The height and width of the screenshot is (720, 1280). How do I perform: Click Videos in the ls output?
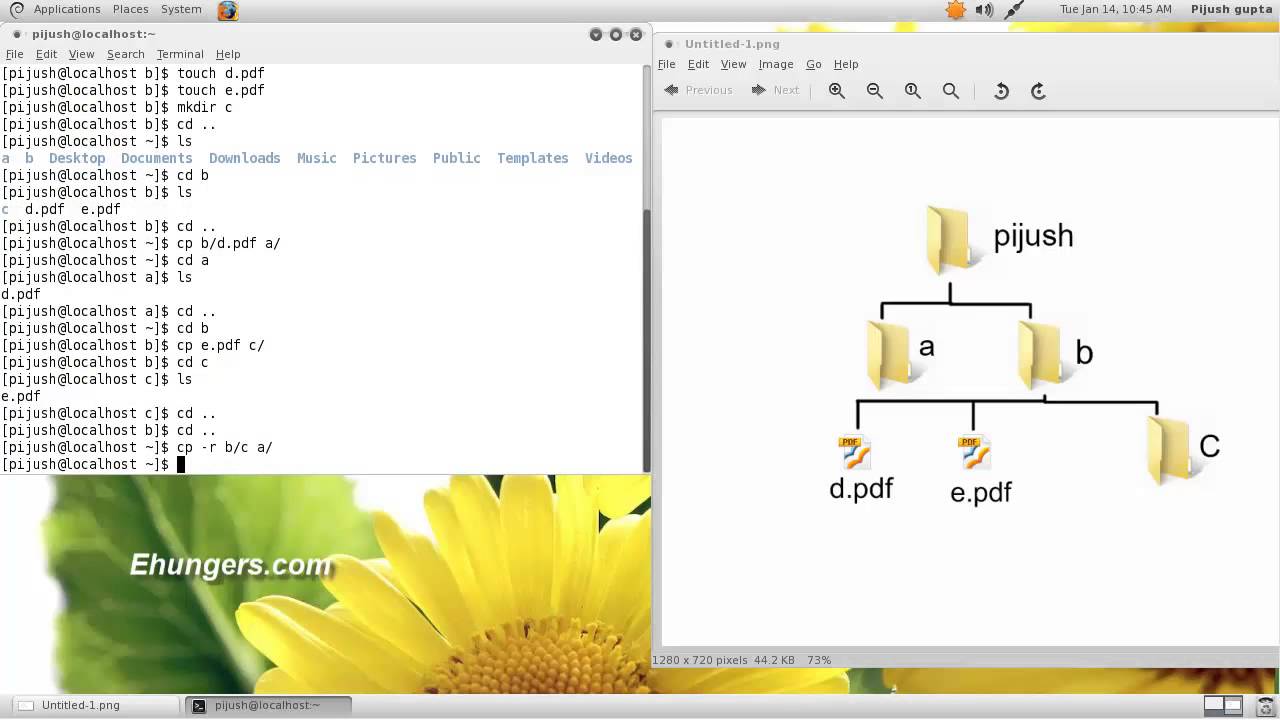609,158
